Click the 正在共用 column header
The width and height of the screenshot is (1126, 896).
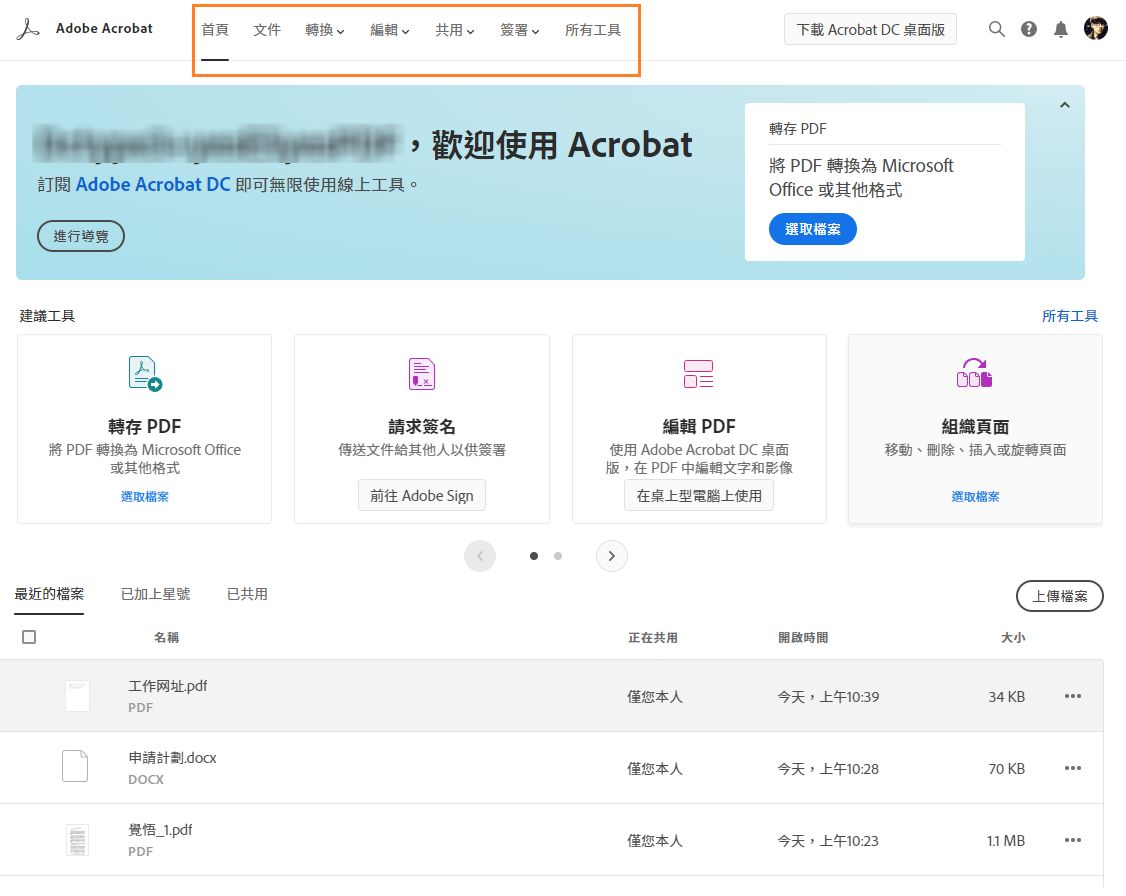652,637
